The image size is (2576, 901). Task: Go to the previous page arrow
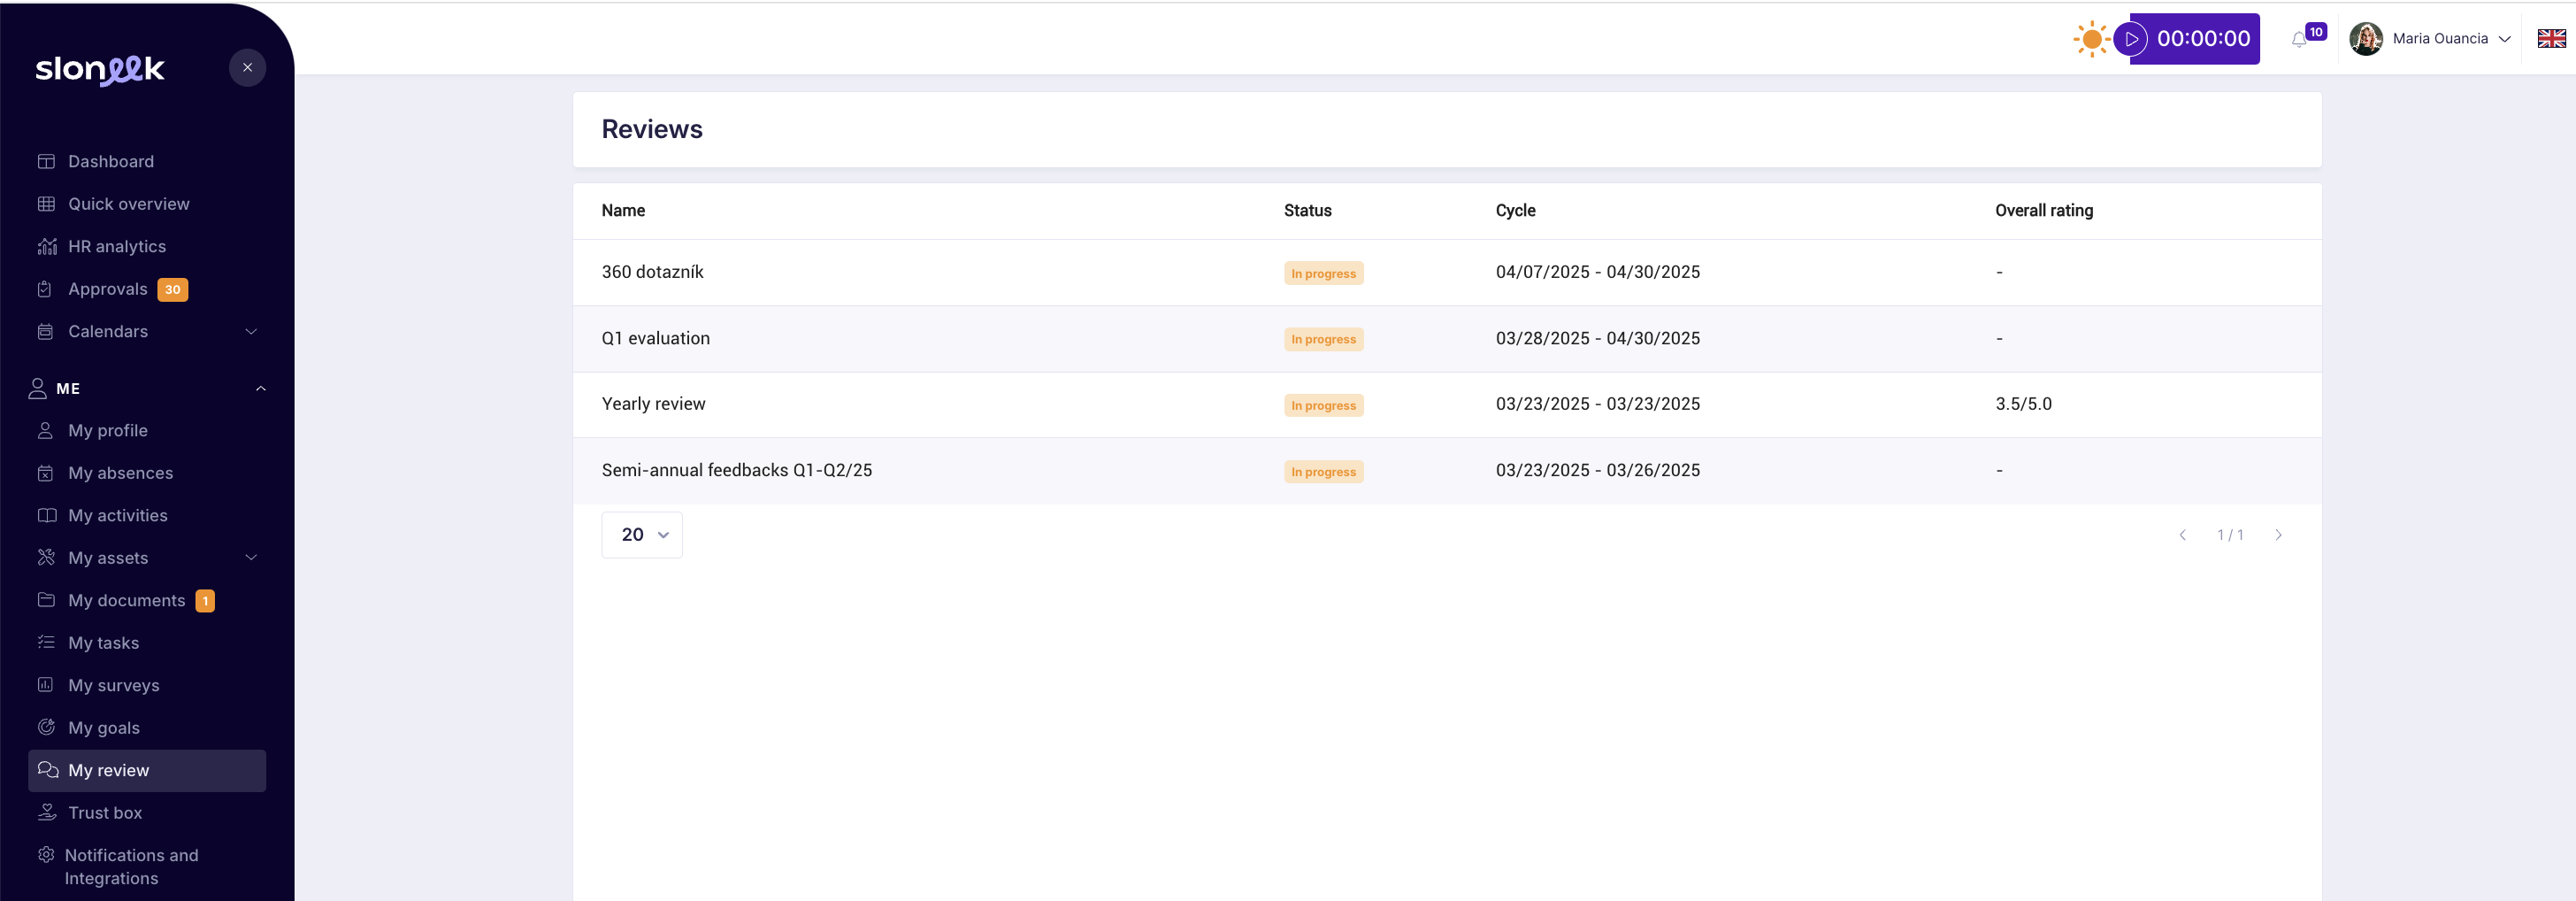click(2182, 535)
